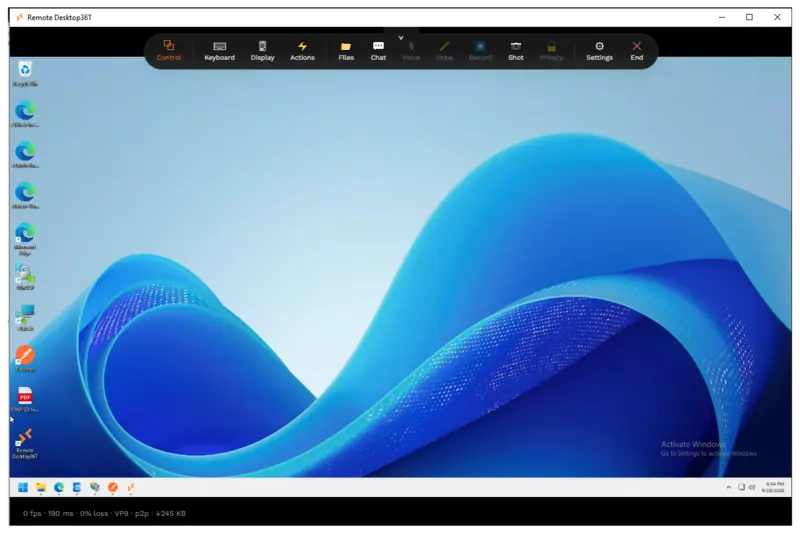The height and width of the screenshot is (533, 800).
Task: Click the '0 fps' status text
Action: (32, 514)
